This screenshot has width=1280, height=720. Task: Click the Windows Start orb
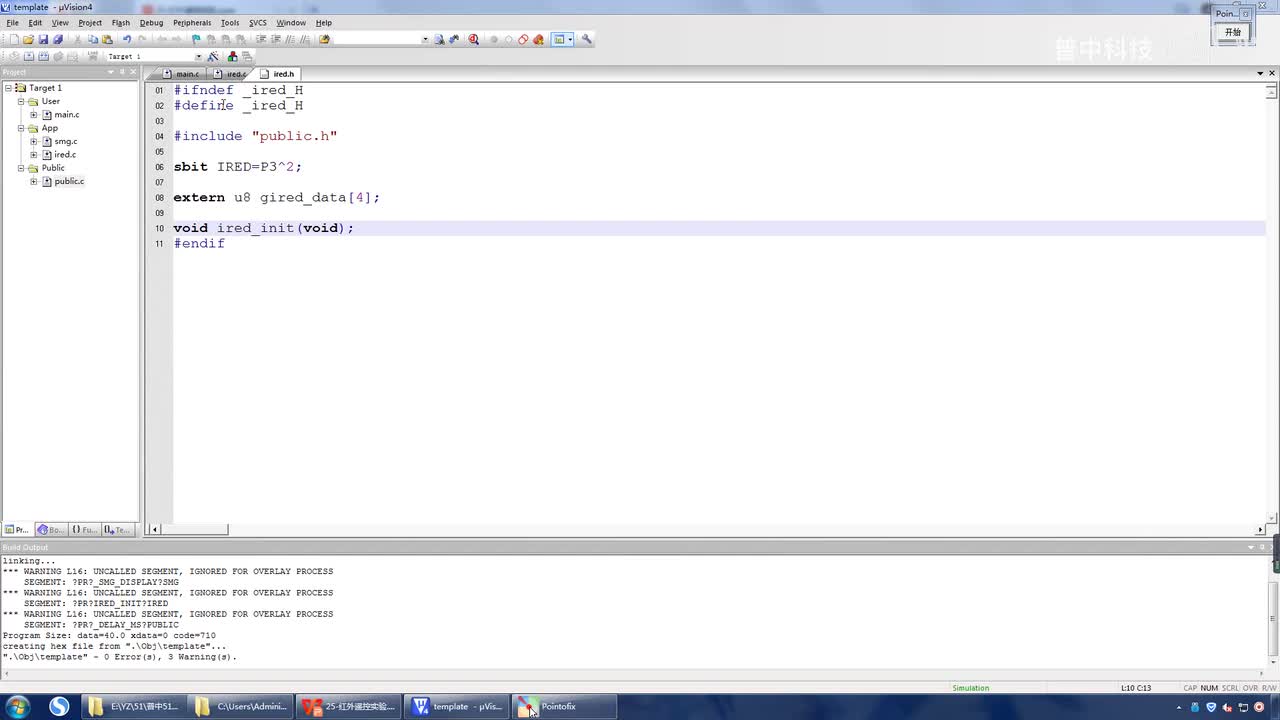(17, 706)
